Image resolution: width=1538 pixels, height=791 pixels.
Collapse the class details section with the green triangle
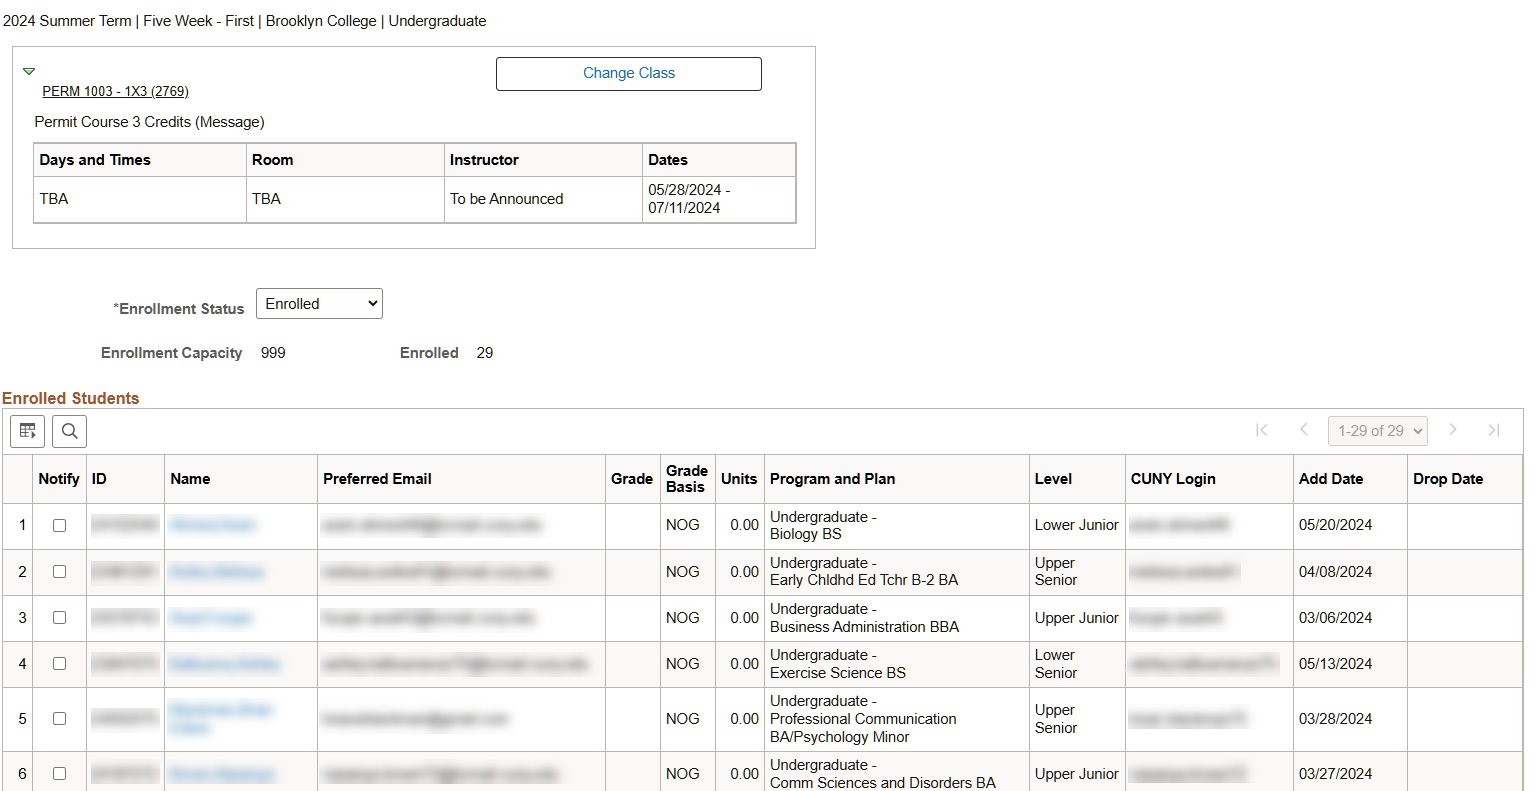click(30, 71)
